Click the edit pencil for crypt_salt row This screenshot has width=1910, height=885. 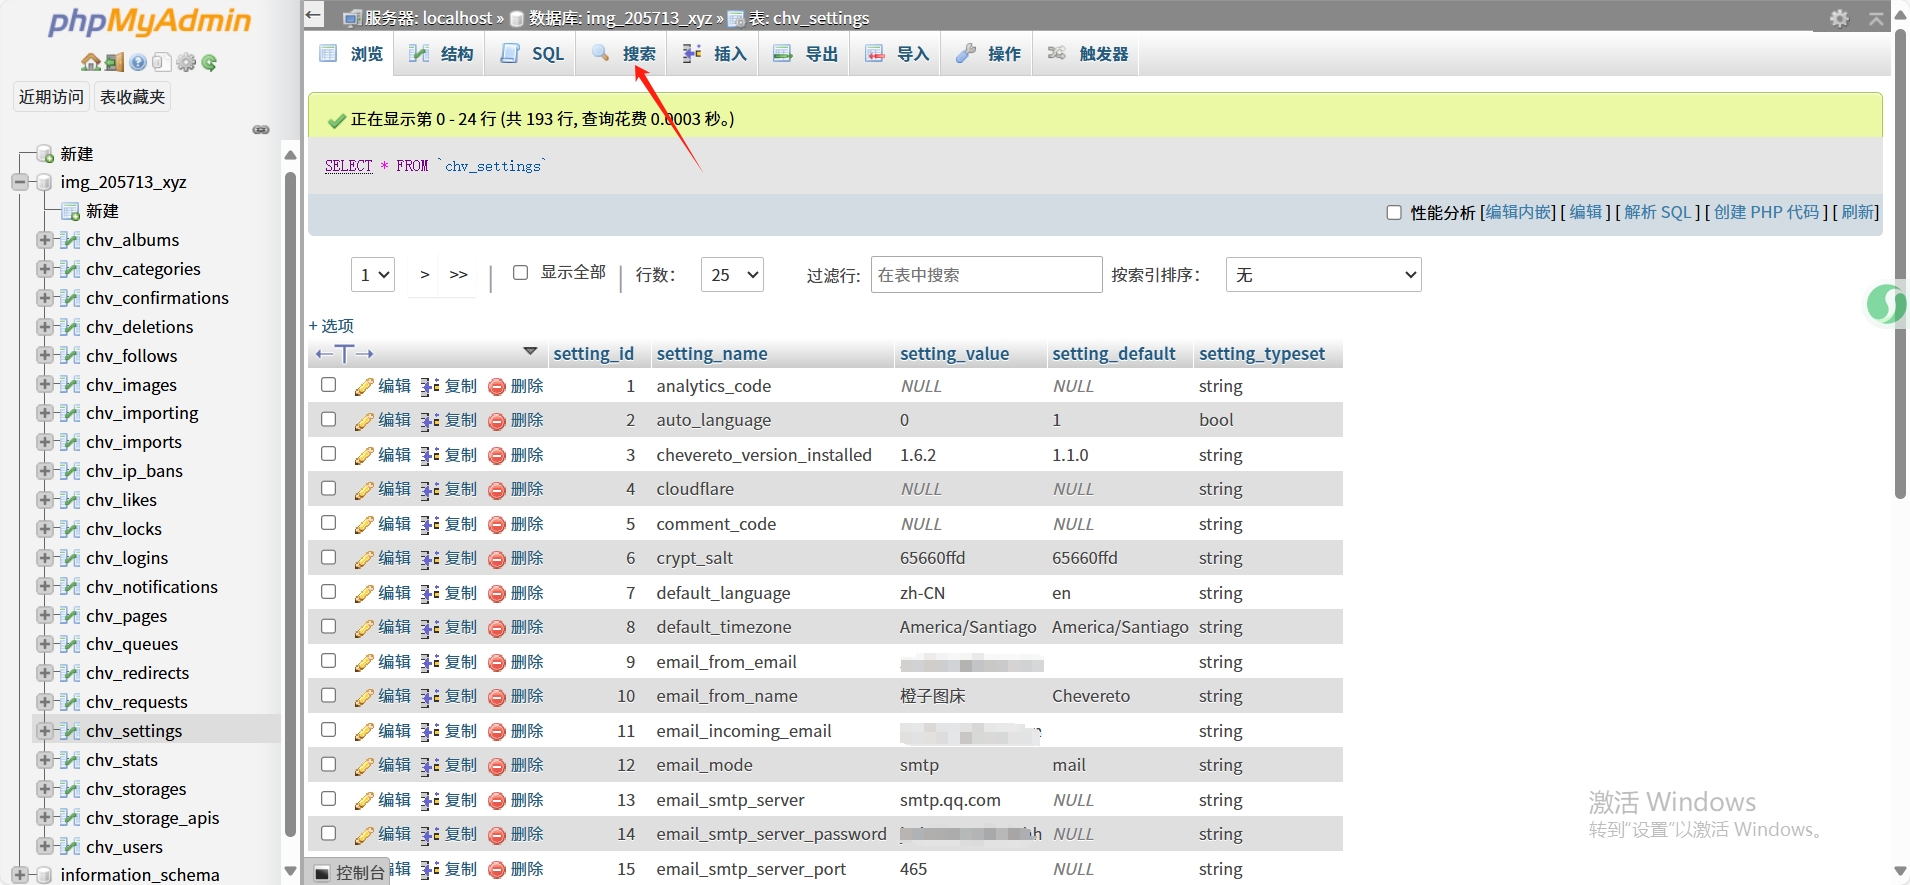coord(364,559)
